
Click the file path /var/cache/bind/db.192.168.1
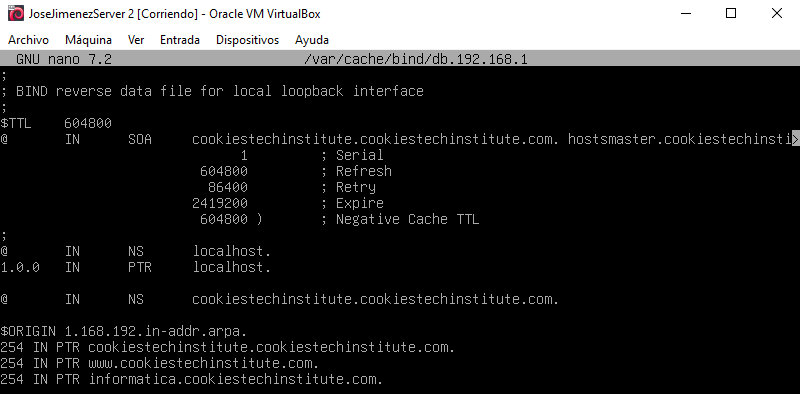(415, 59)
